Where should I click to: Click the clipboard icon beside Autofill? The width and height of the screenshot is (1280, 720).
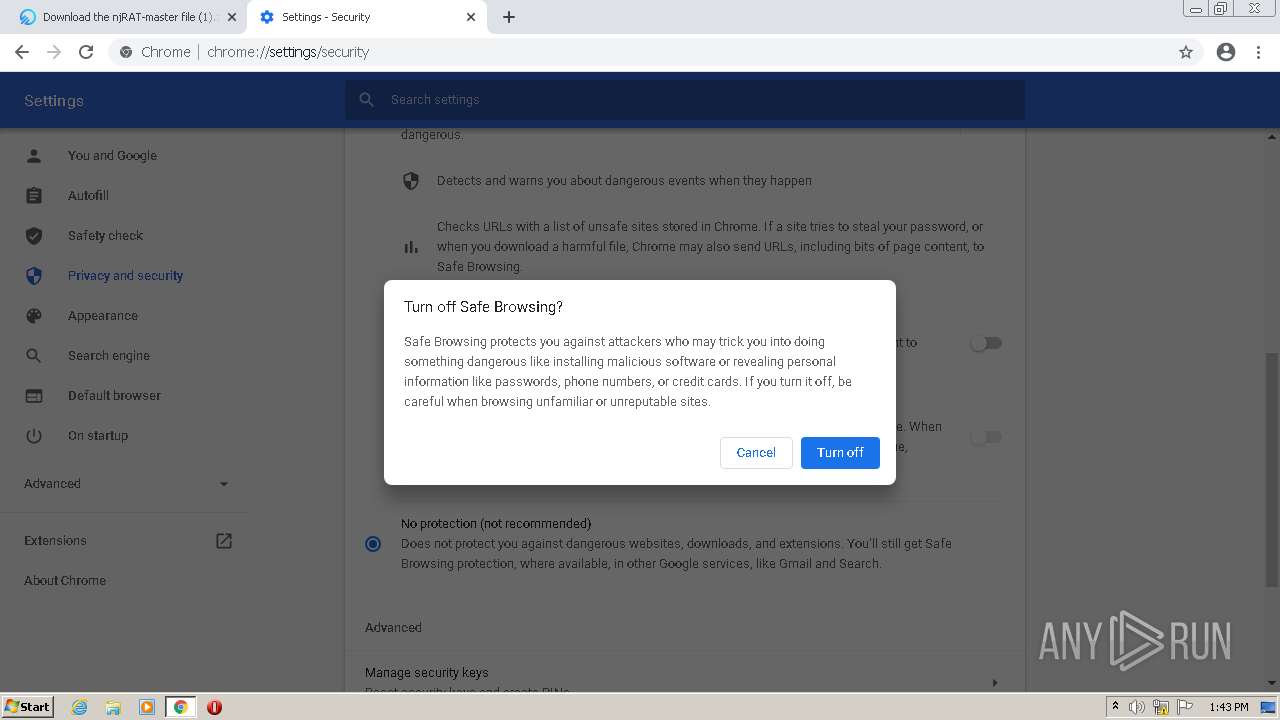click(34, 196)
